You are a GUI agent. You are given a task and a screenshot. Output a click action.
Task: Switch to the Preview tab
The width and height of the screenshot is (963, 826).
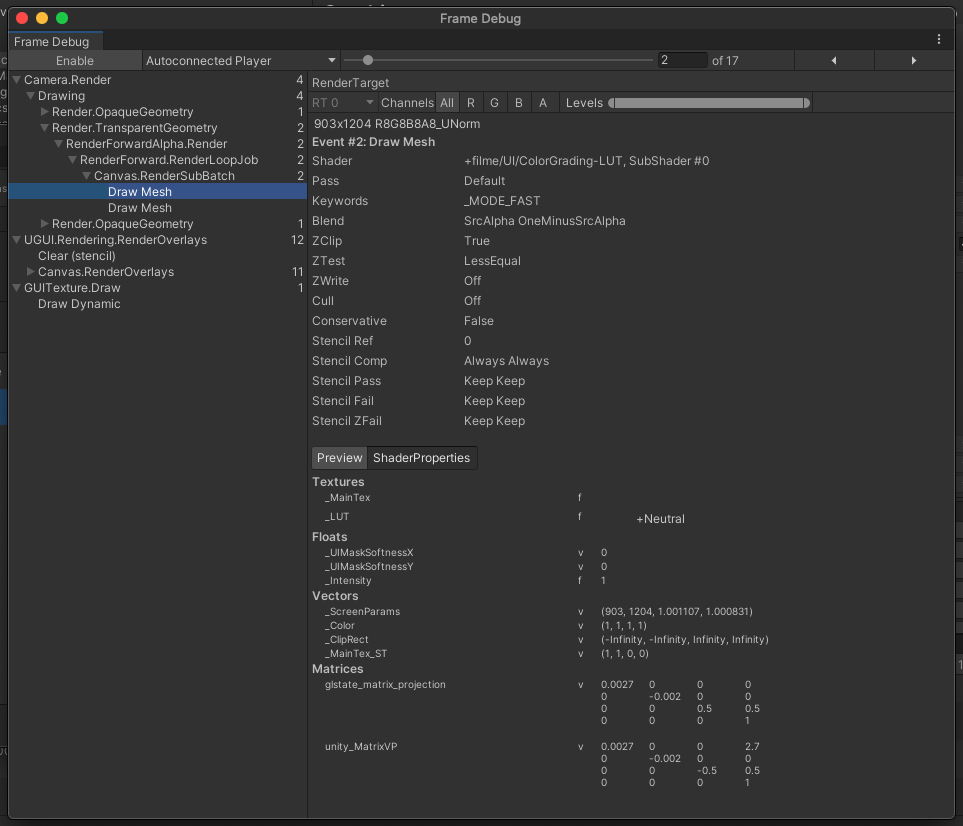click(339, 458)
